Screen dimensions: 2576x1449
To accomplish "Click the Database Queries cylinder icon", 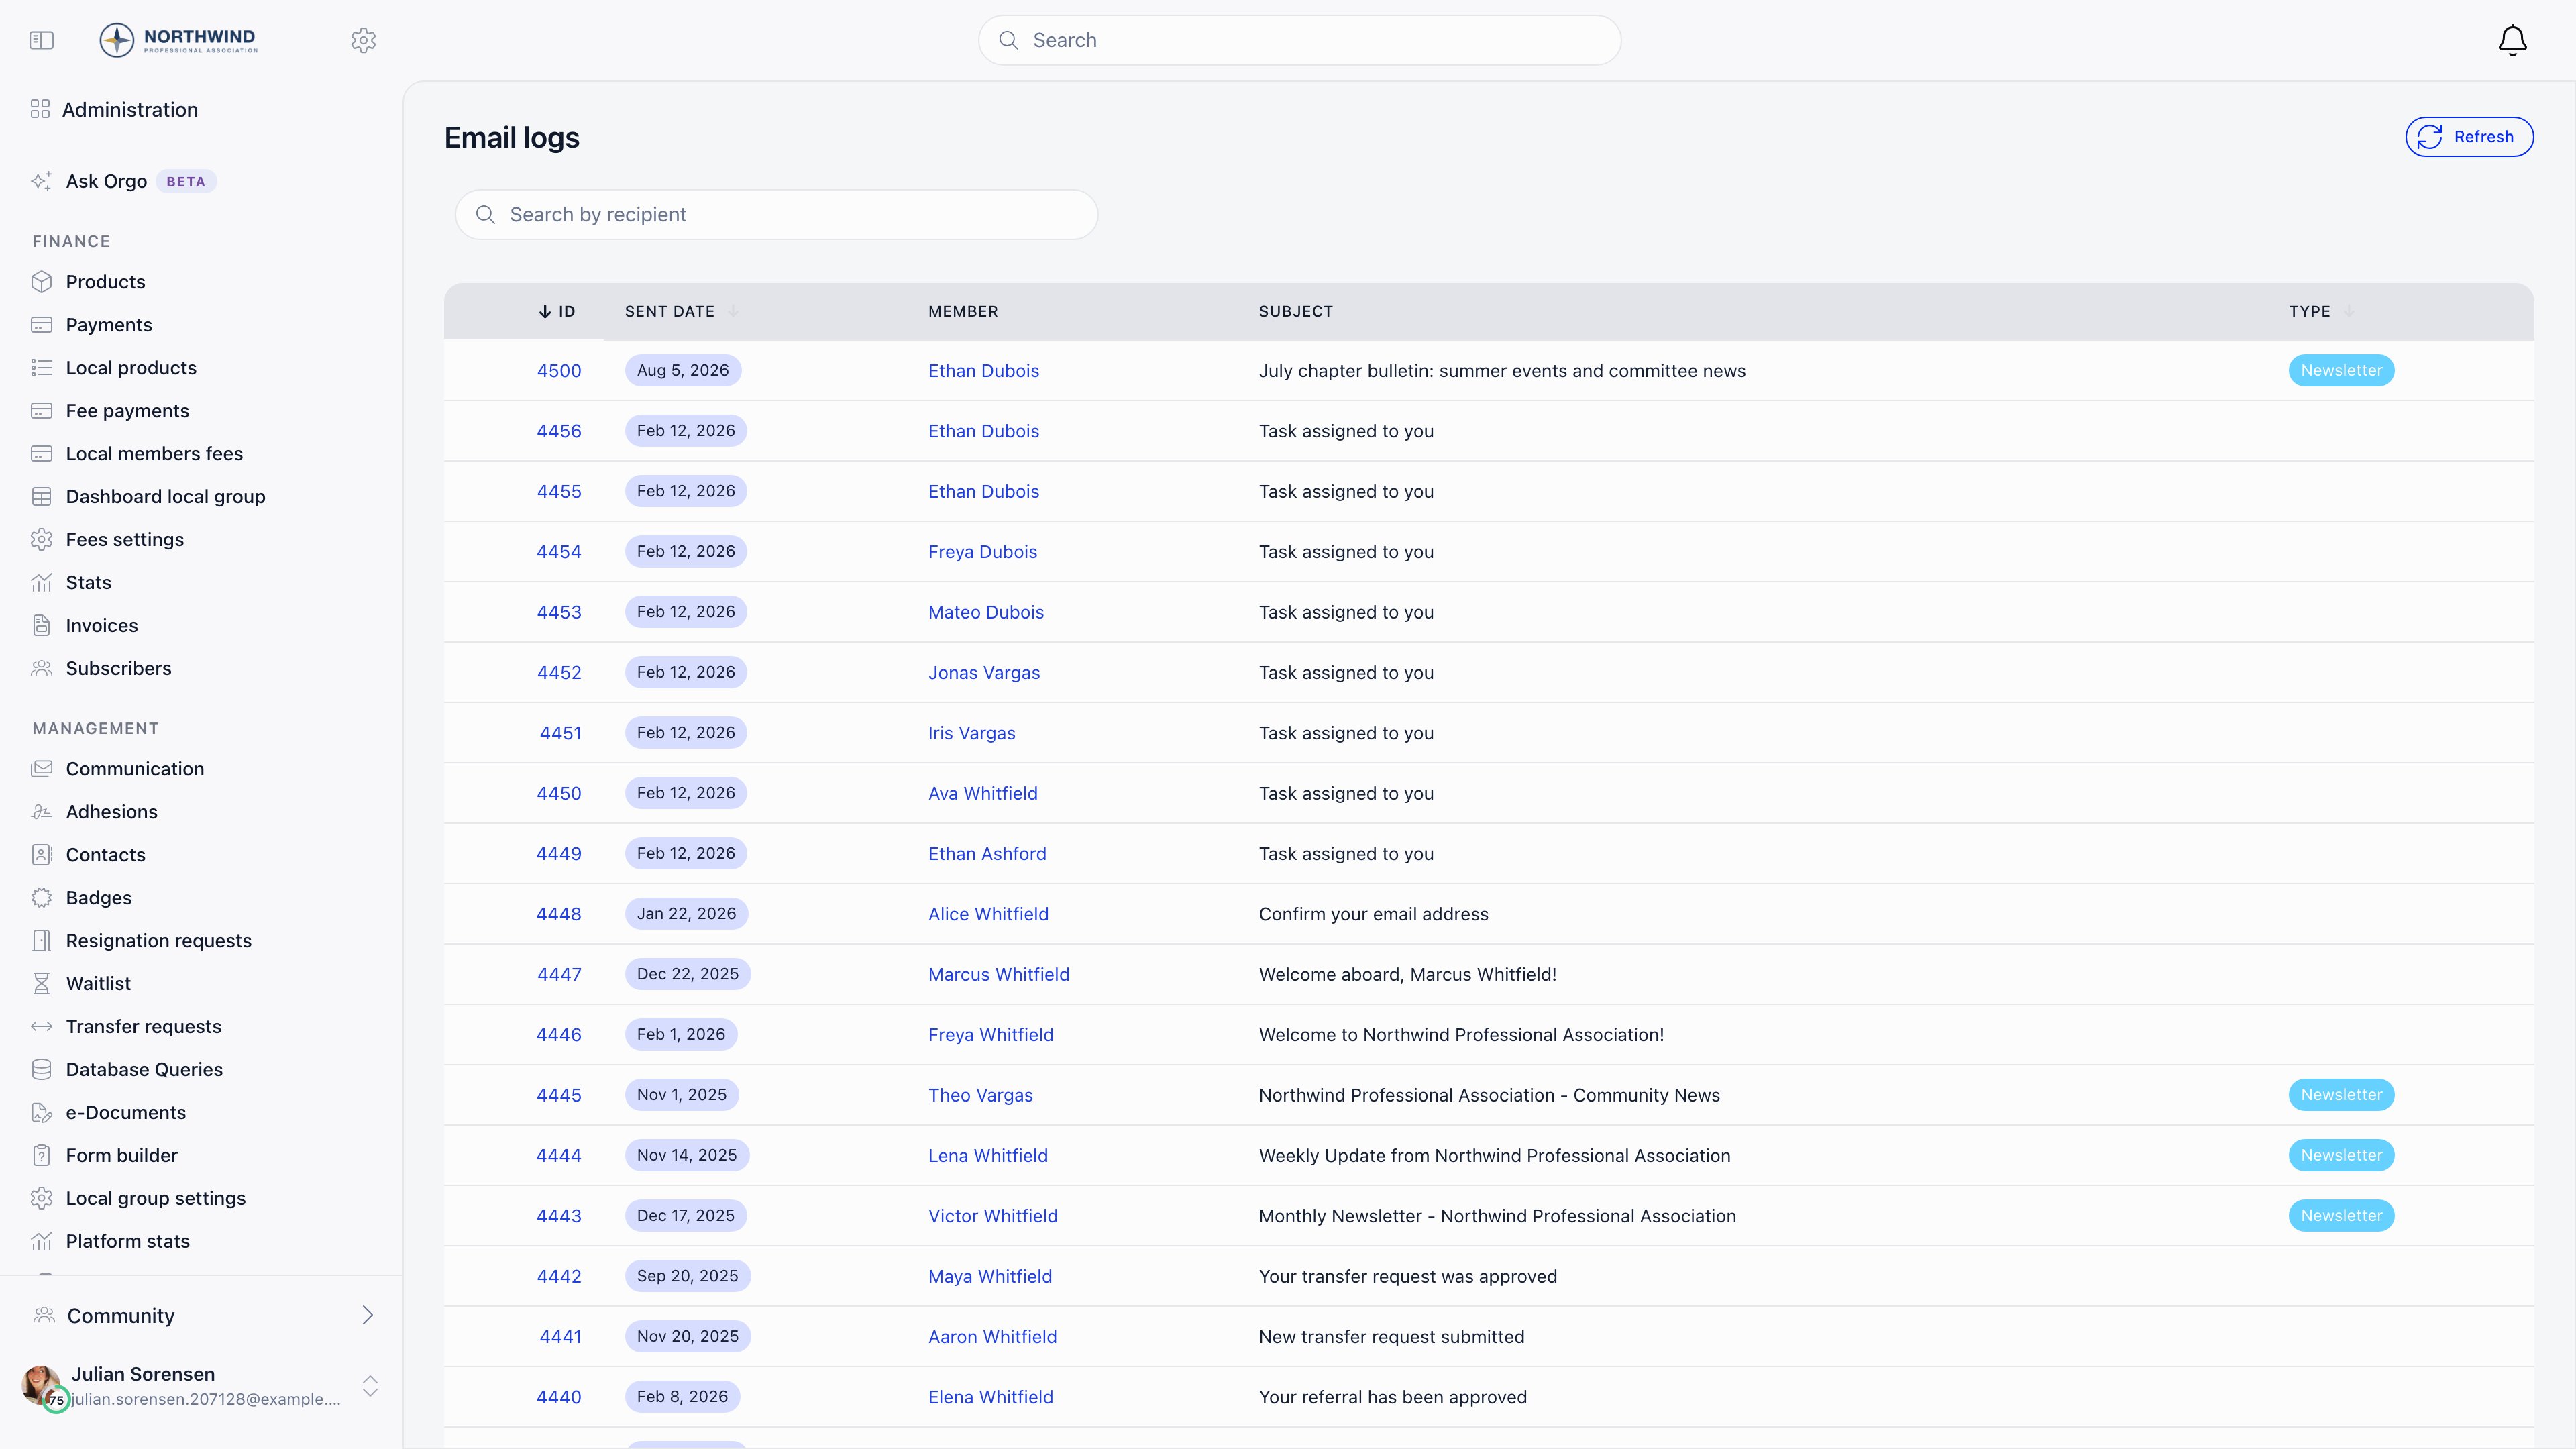I will pyautogui.click(x=41, y=1070).
